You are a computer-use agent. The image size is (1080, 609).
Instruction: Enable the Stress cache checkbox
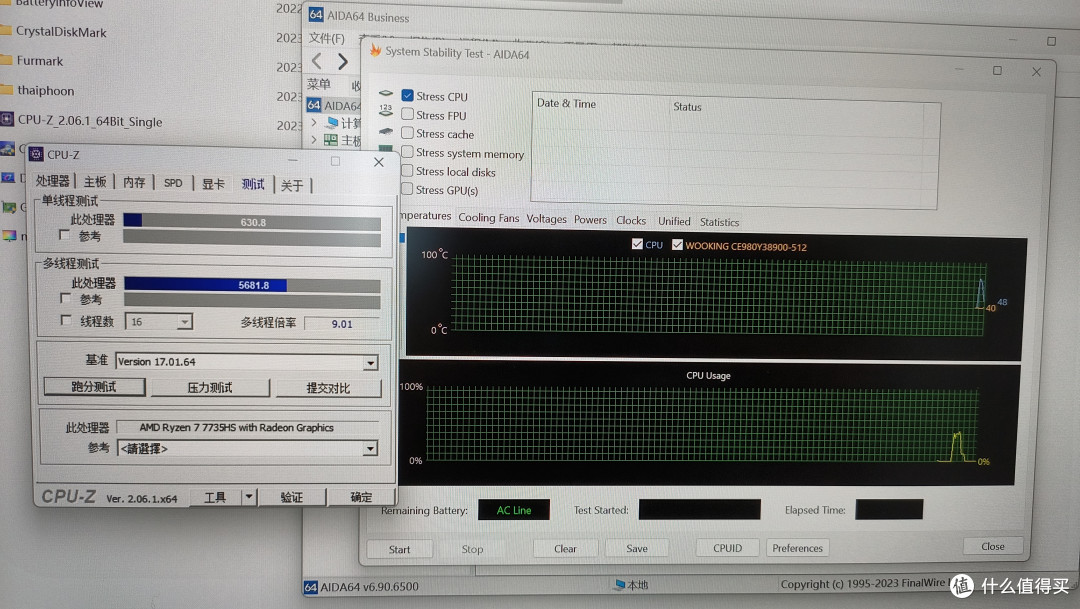(x=408, y=132)
